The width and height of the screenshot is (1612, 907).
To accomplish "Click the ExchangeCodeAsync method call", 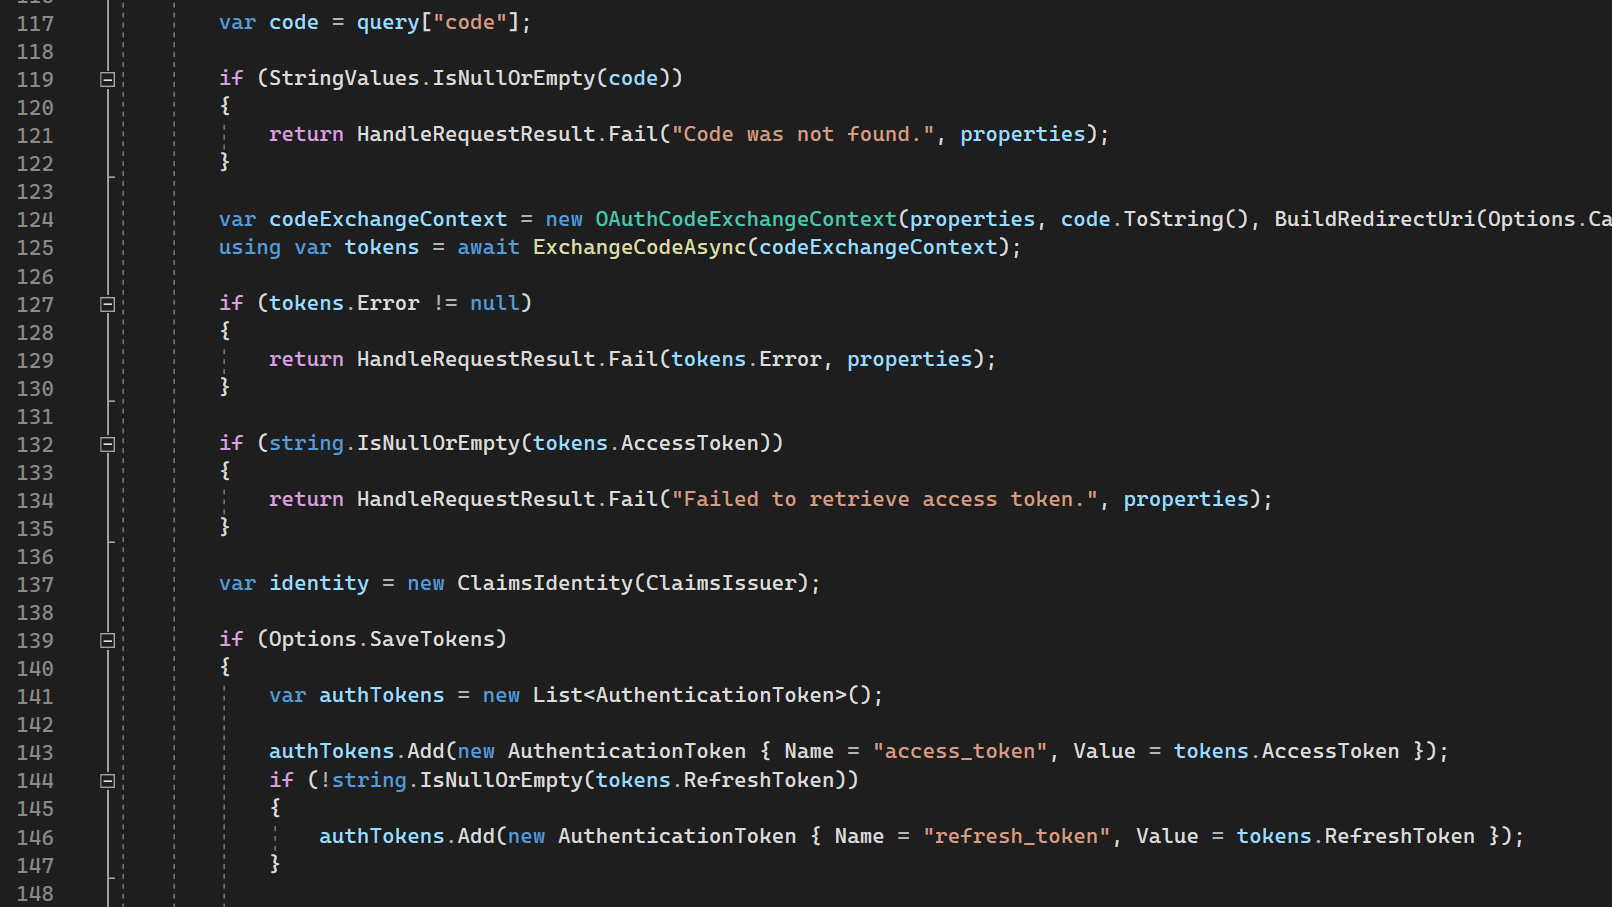I will coord(640,247).
